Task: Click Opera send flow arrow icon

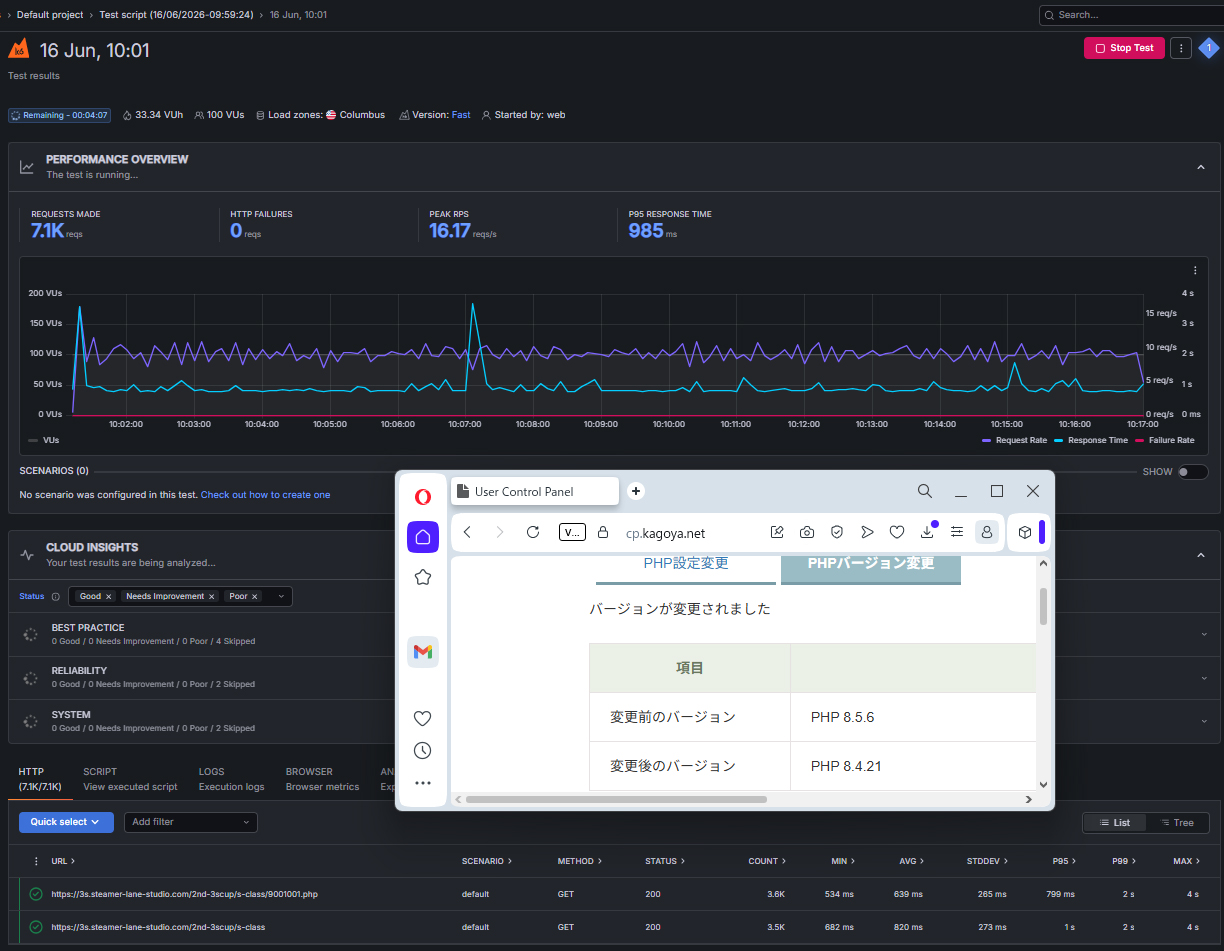Action: [x=867, y=532]
